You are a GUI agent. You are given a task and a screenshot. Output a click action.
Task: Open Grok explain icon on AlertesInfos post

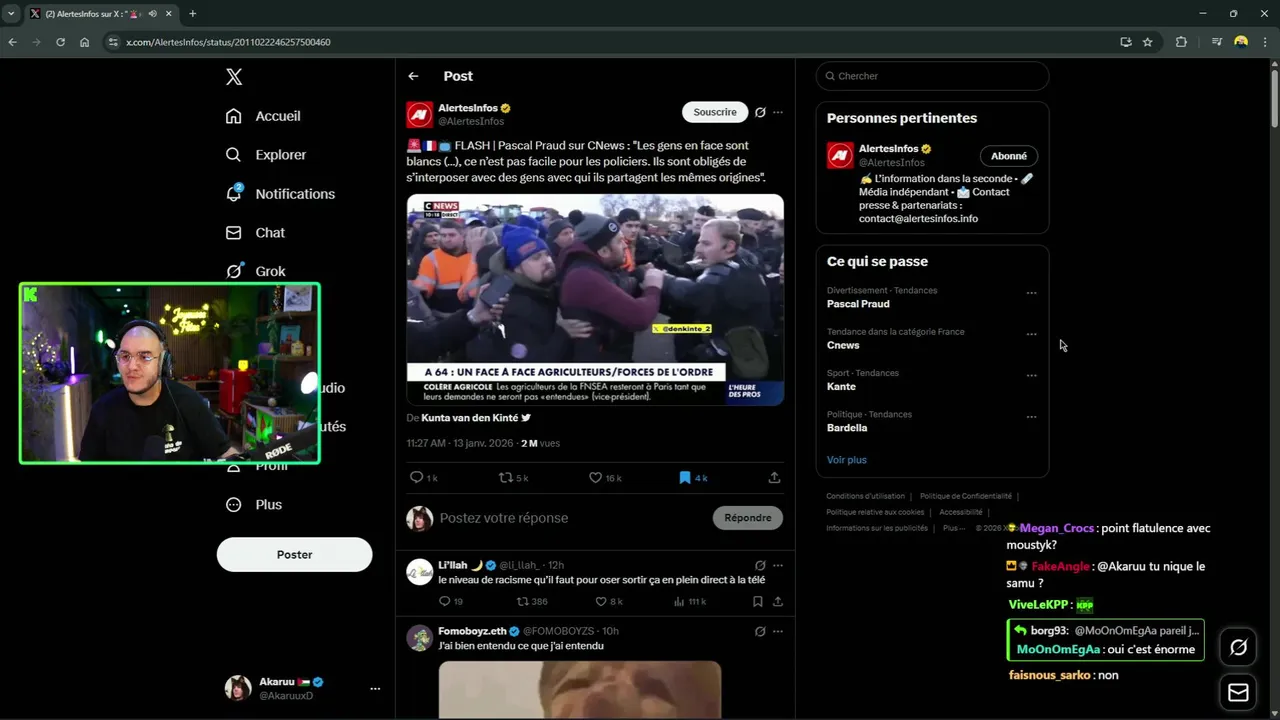pos(760,112)
